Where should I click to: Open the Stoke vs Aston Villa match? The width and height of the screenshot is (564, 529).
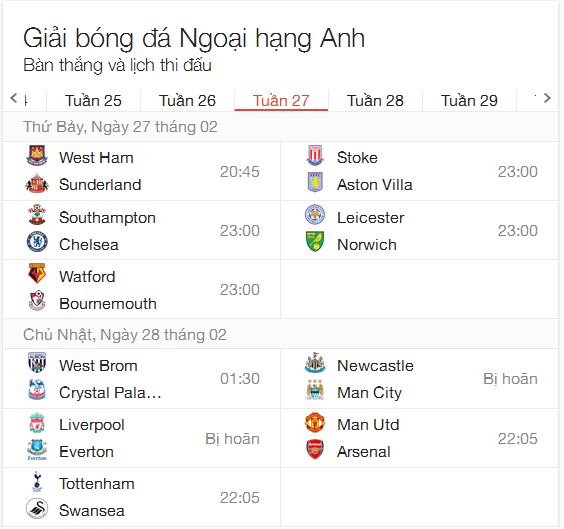pos(420,172)
